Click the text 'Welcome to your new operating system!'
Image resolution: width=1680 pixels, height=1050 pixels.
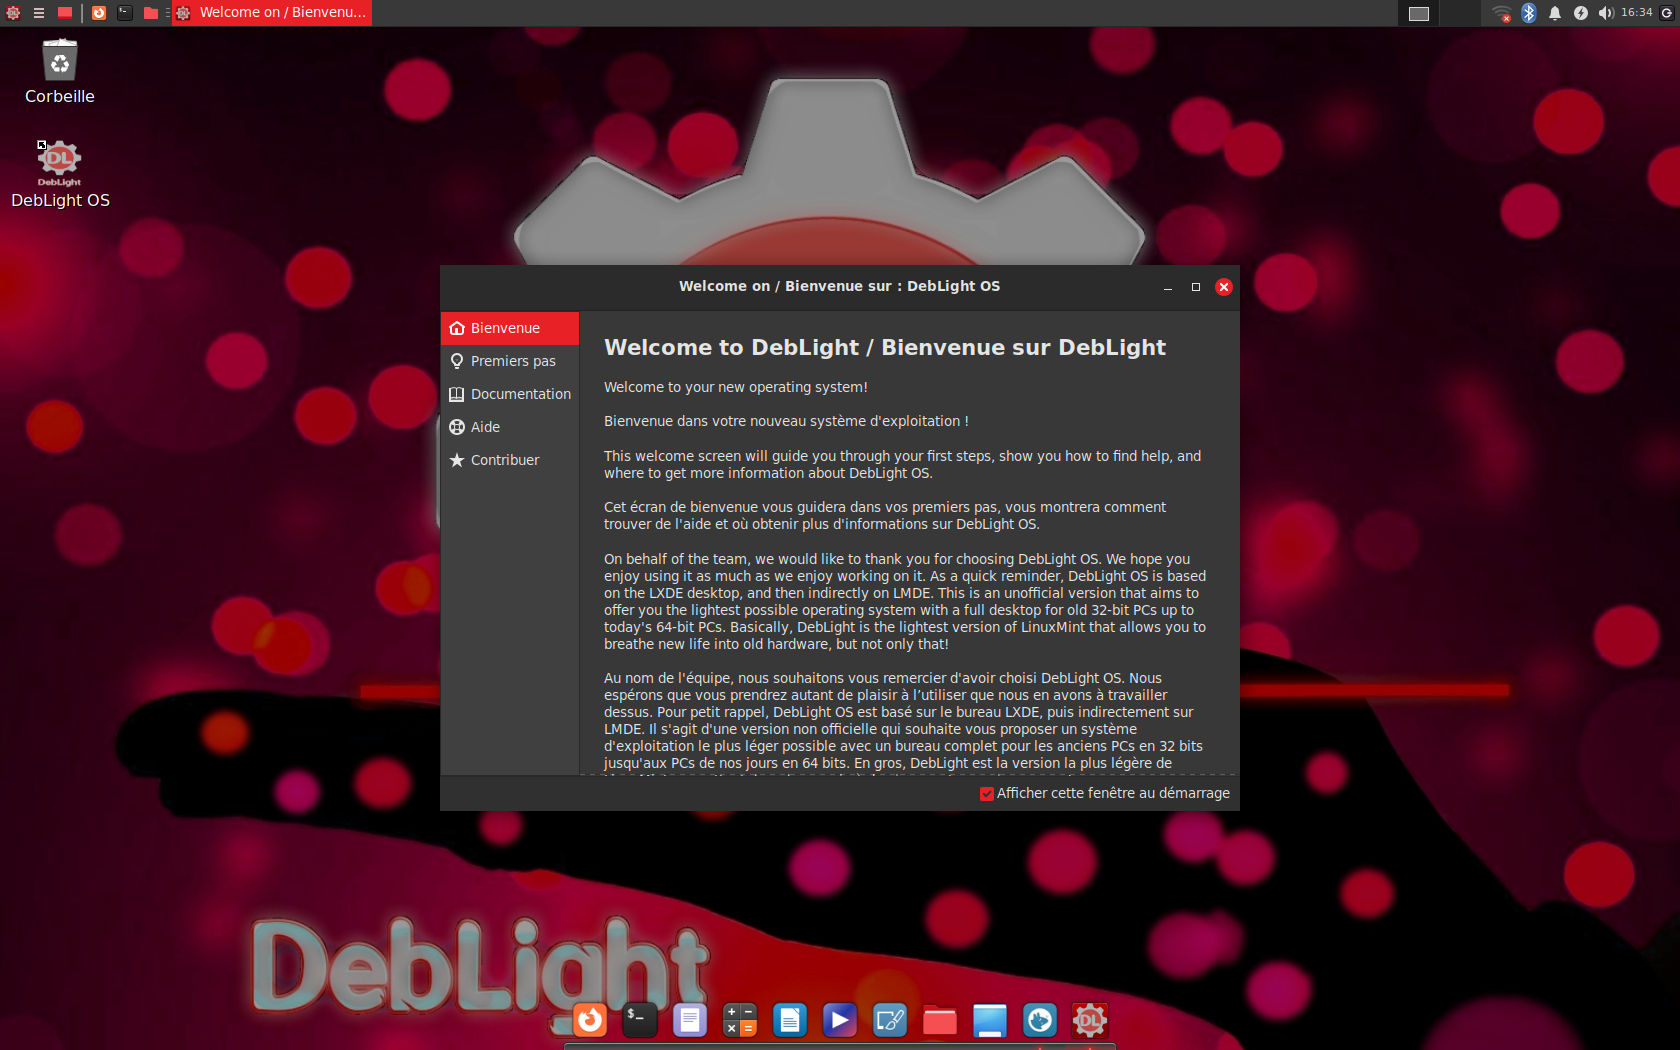(736, 388)
